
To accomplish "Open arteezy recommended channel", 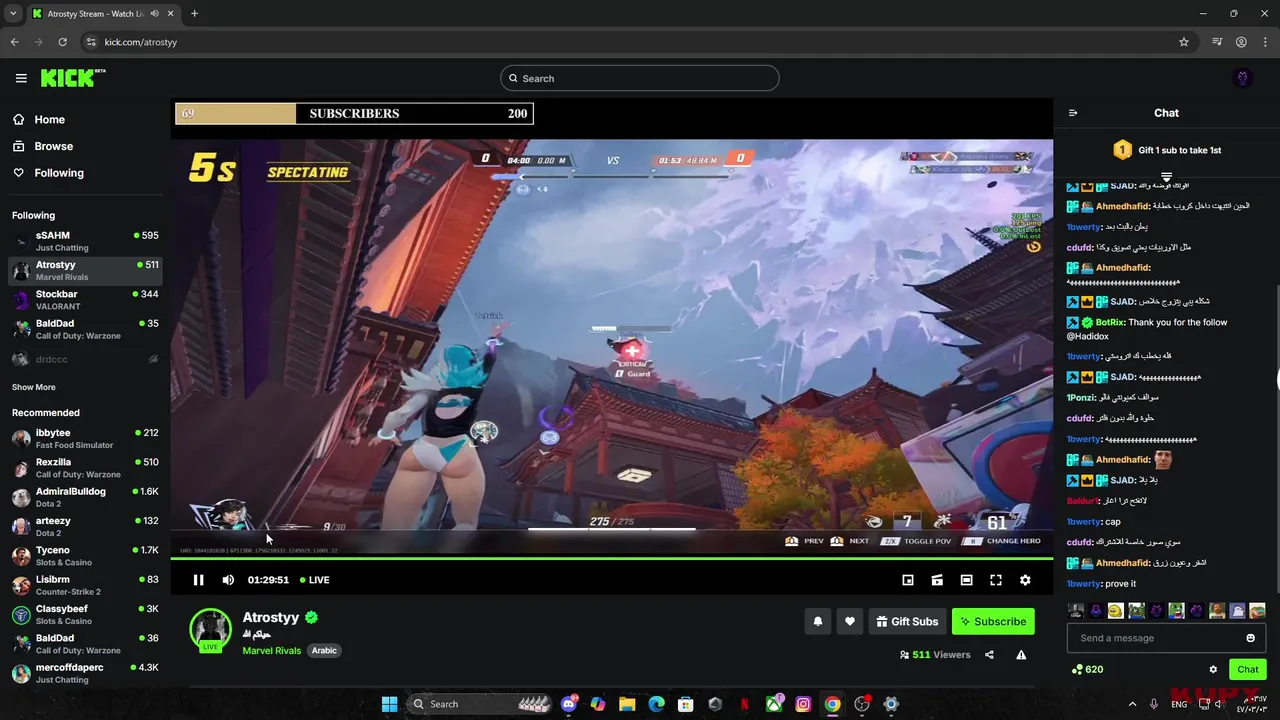I will click(x=85, y=526).
